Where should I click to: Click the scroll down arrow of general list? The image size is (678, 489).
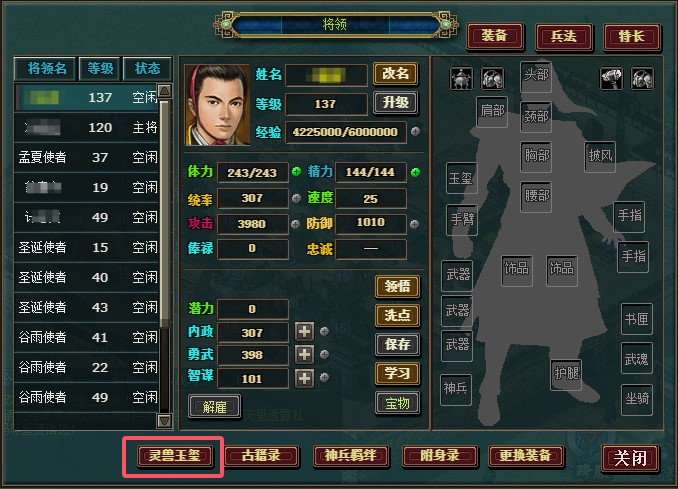pos(165,421)
